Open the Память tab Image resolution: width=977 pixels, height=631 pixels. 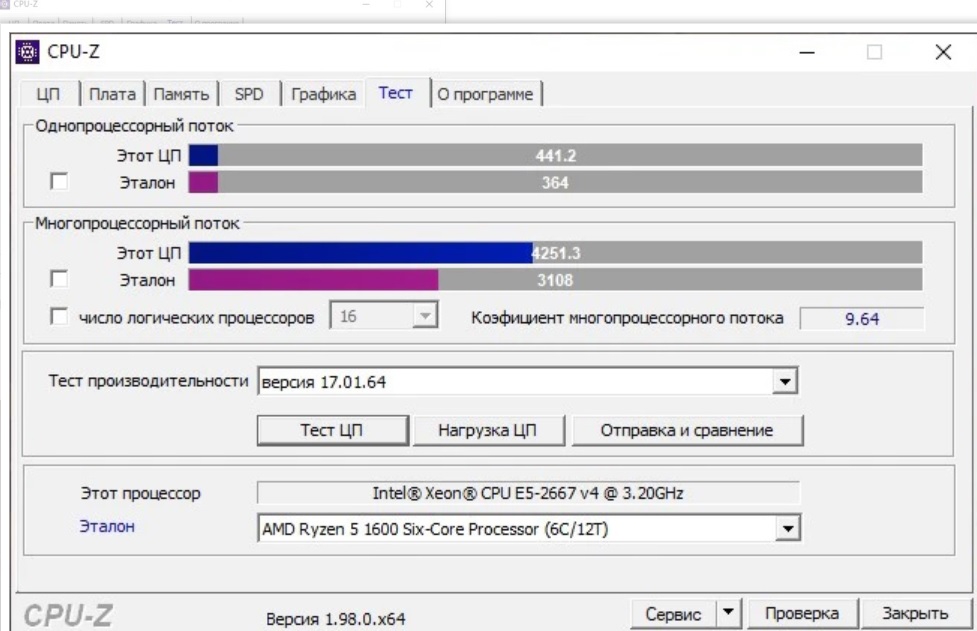coord(181,94)
